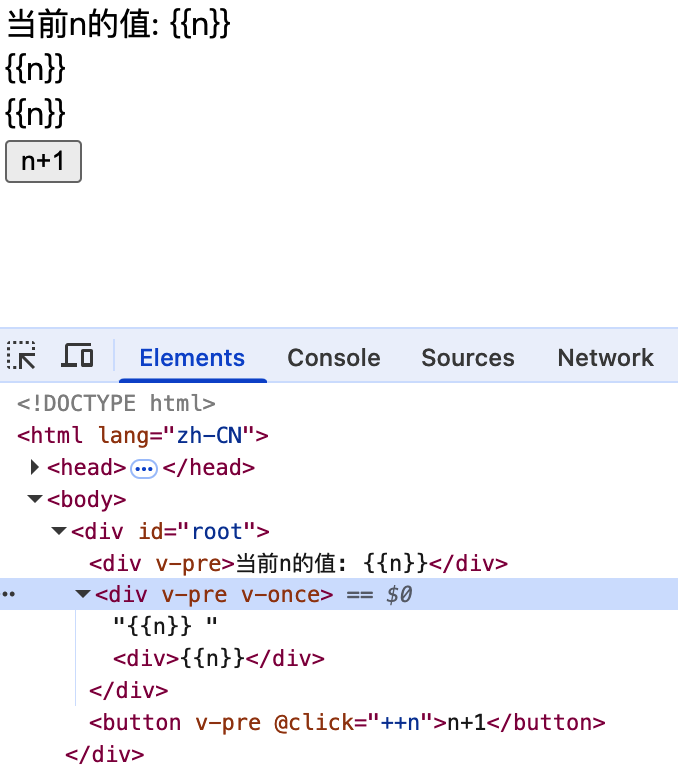Toggle the device toolbar icon
Screen dimensions: 678x772
point(77,355)
